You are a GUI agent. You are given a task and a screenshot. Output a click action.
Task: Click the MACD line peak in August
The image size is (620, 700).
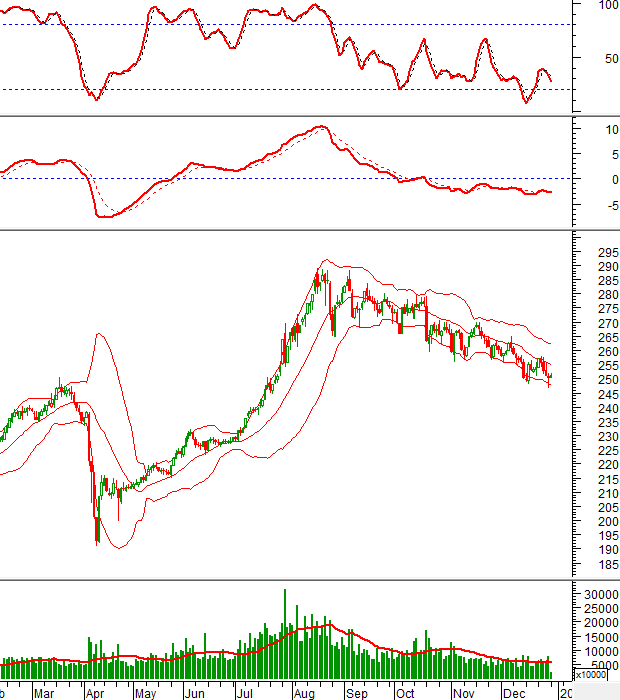tap(320, 127)
